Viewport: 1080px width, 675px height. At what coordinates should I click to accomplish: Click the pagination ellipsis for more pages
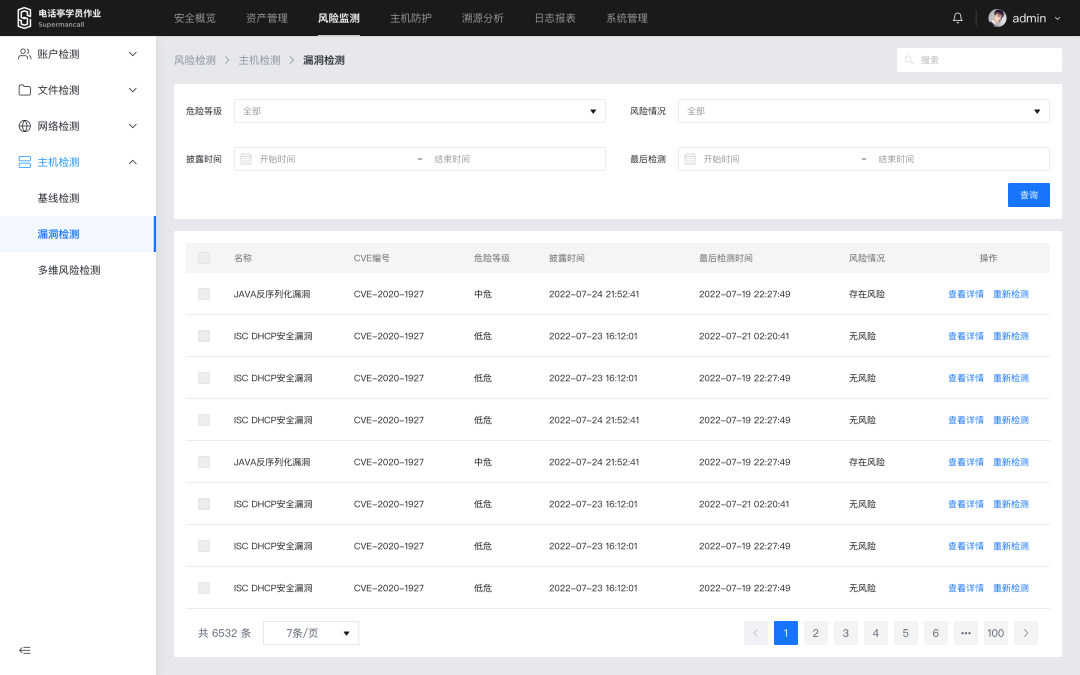click(x=966, y=633)
